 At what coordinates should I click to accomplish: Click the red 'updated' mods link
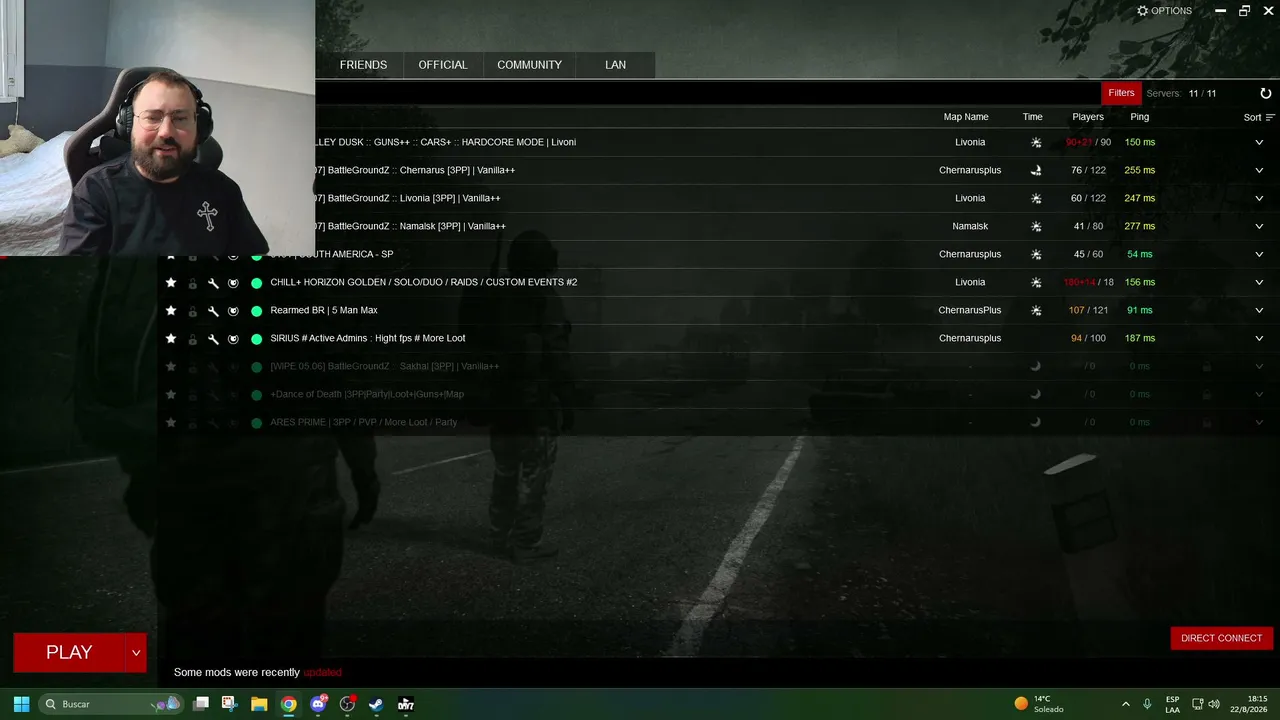coord(322,672)
